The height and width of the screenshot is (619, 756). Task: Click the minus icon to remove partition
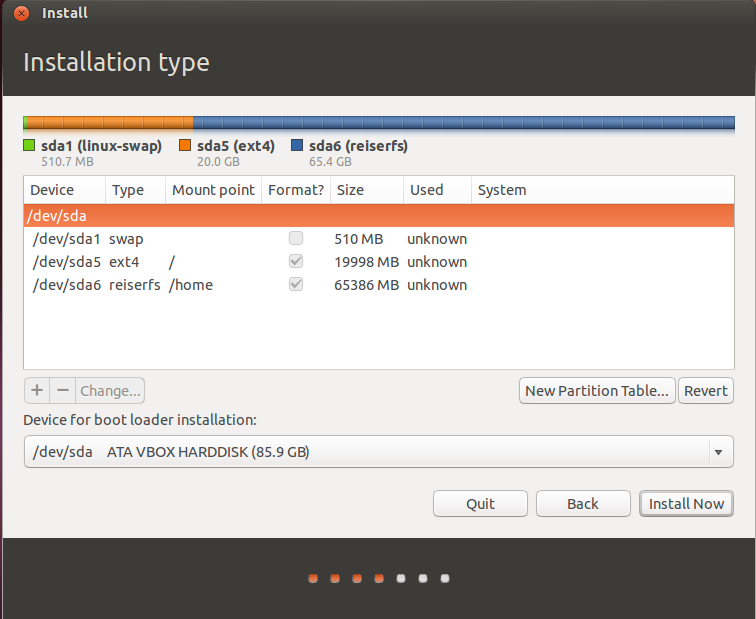pyautogui.click(x=63, y=390)
